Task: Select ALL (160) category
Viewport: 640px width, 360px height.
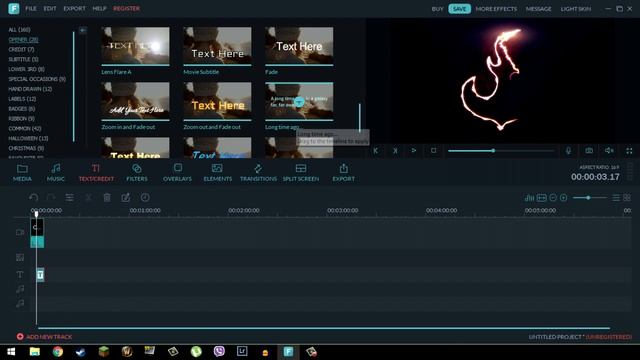Action: coord(19,30)
